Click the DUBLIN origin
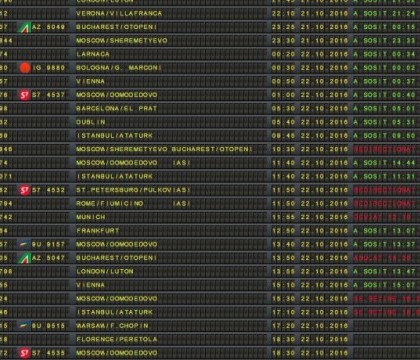The image size is (420, 360). pyautogui.click(x=91, y=122)
